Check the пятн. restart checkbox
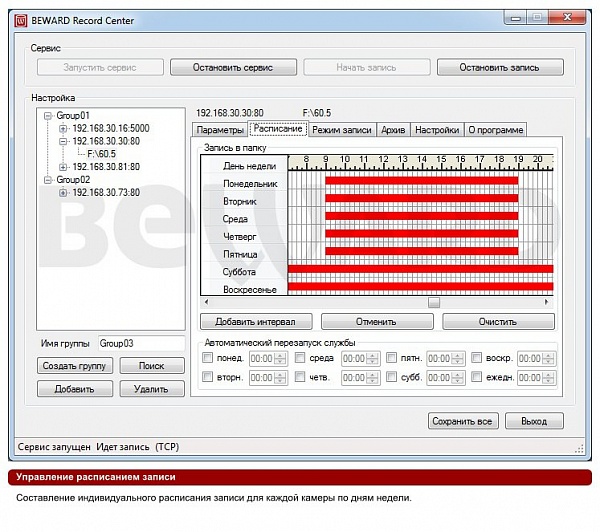Image resolution: width=600 pixels, height=532 pixels. tap(391, 357)
